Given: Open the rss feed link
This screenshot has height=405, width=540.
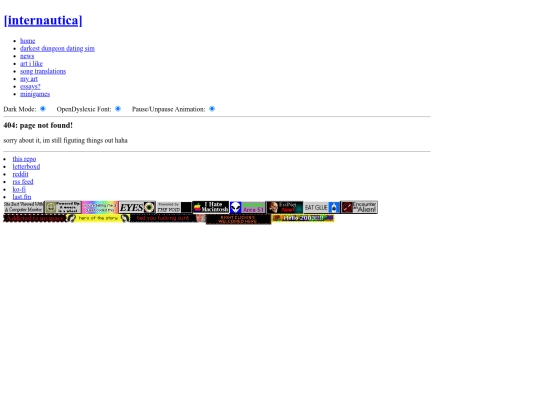Looking at the screenshot, I should click(23, 181).
